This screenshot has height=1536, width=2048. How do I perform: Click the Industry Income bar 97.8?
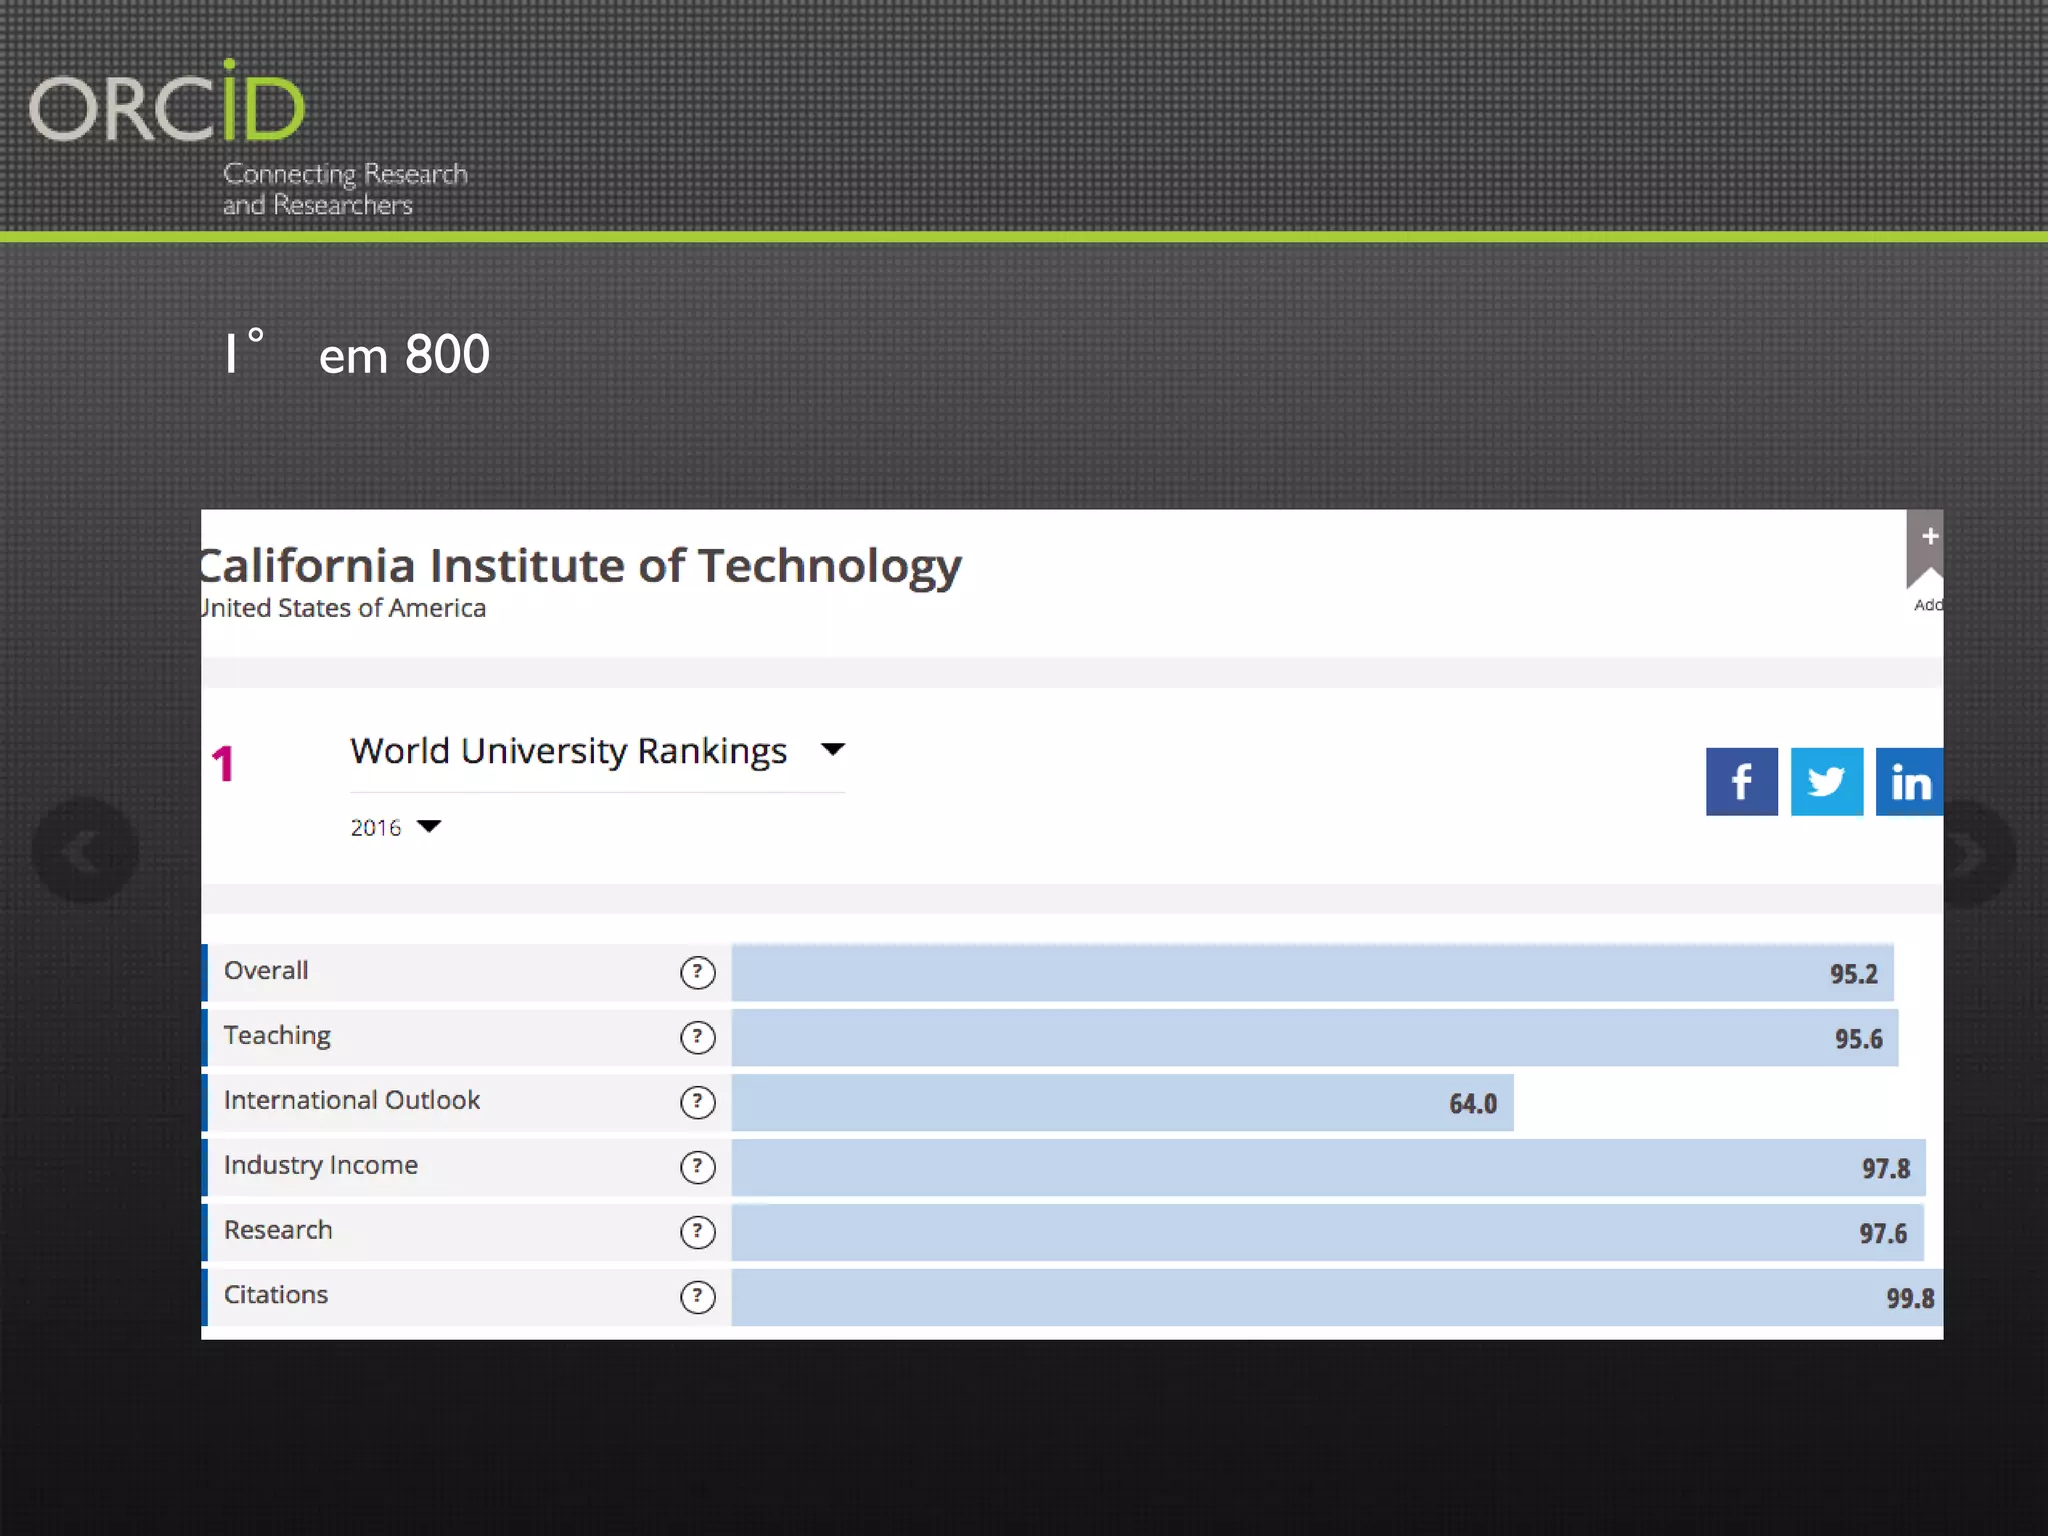coord(1328,1168)
